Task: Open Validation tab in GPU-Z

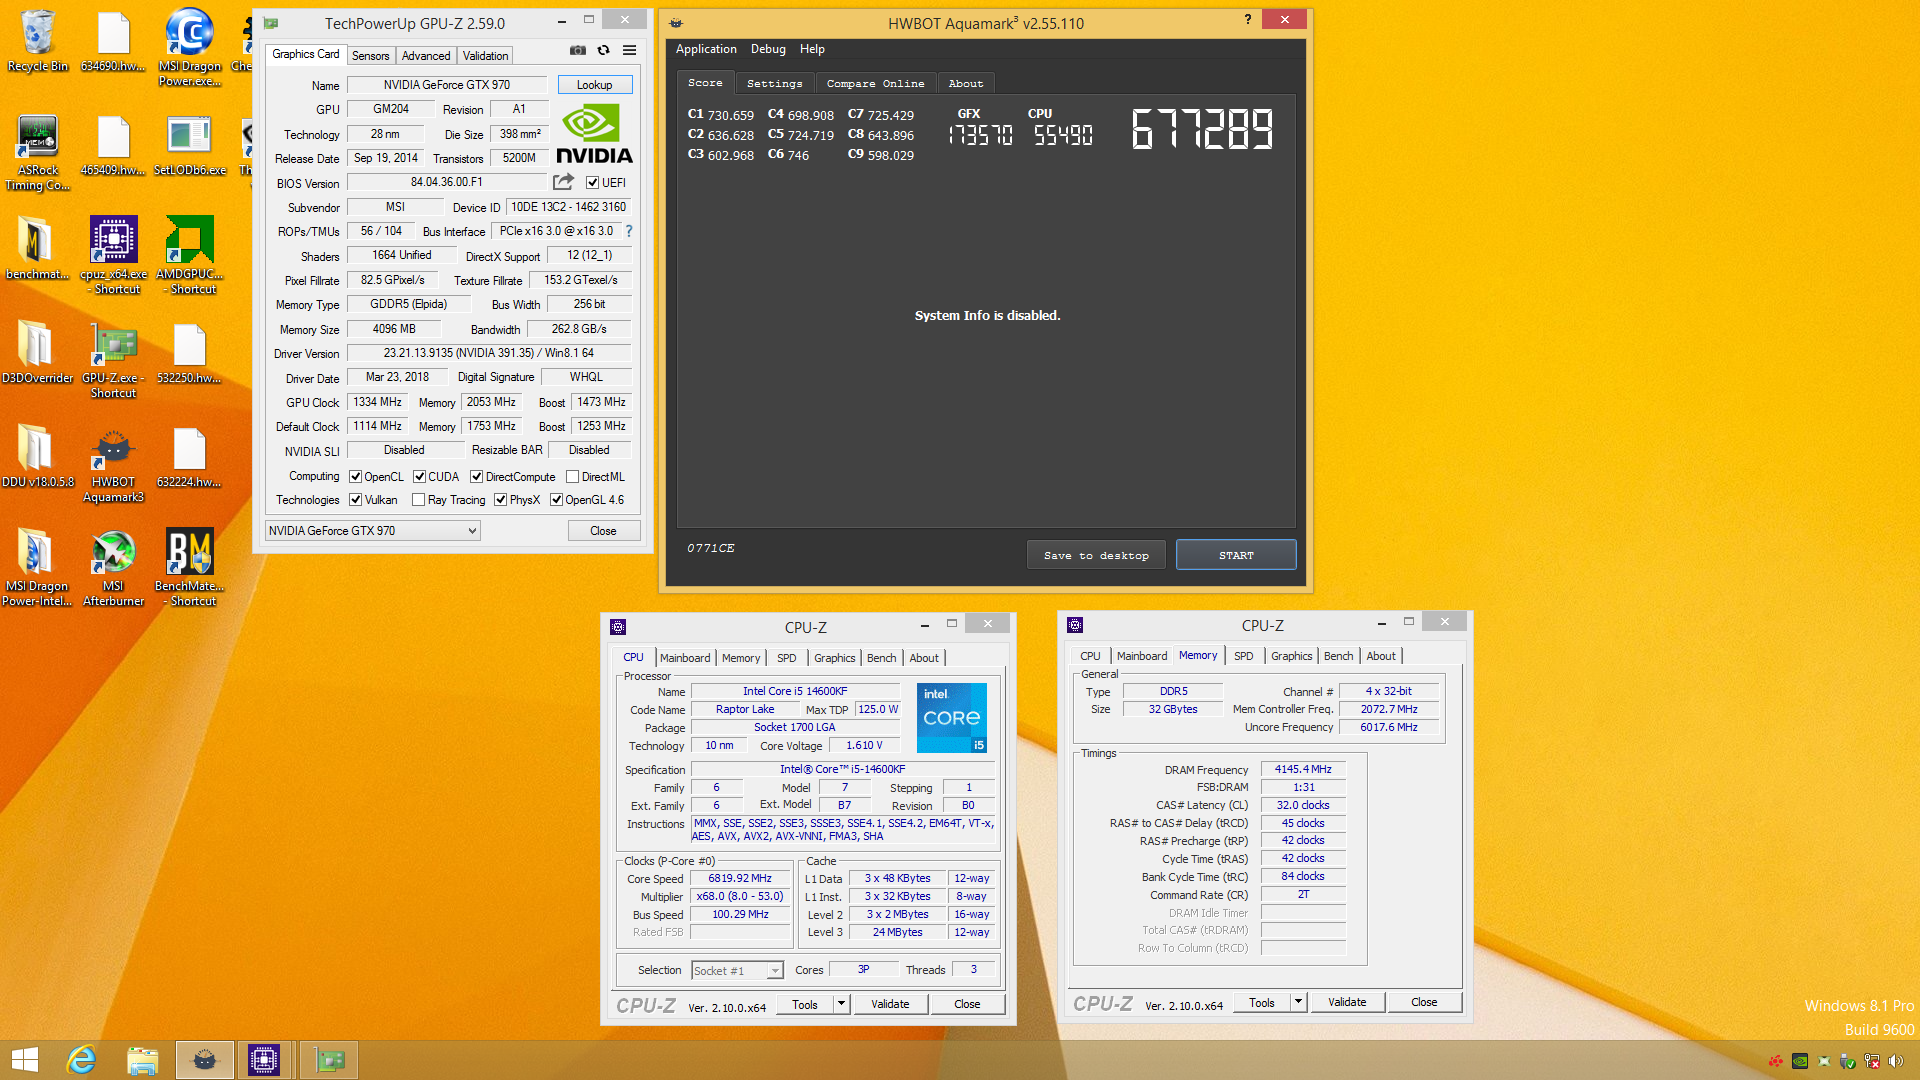Action: coord(485,56)
